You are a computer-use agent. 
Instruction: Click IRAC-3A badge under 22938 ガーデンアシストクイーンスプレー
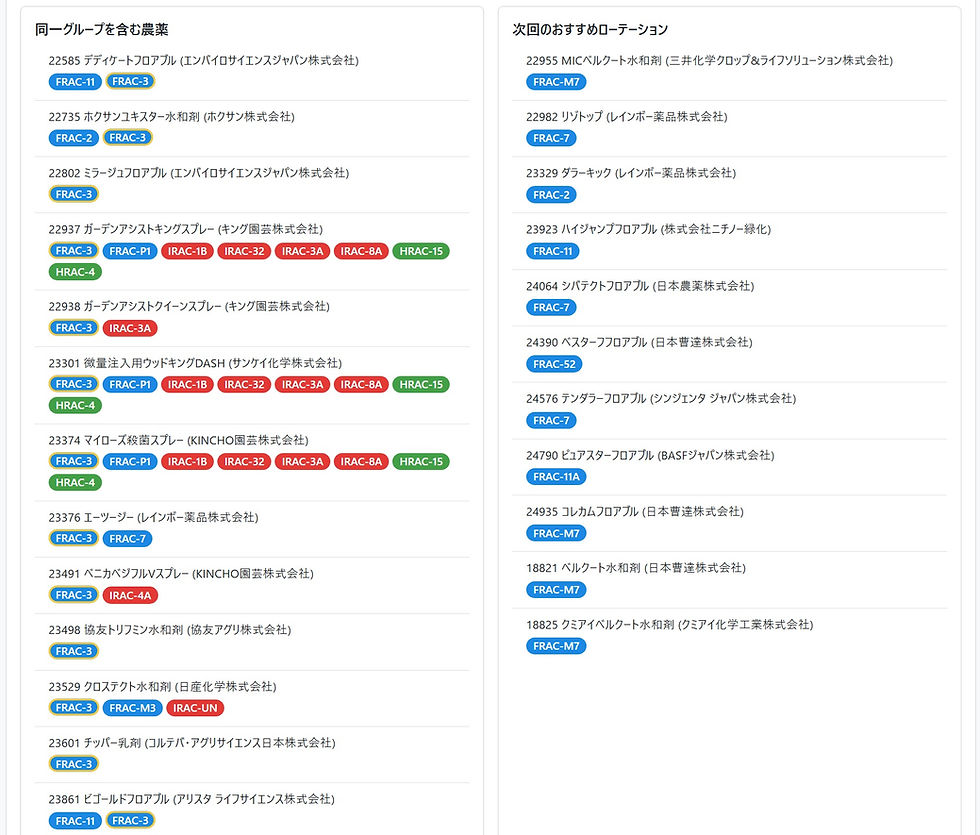pyautogui.click(x=130, y=328)
